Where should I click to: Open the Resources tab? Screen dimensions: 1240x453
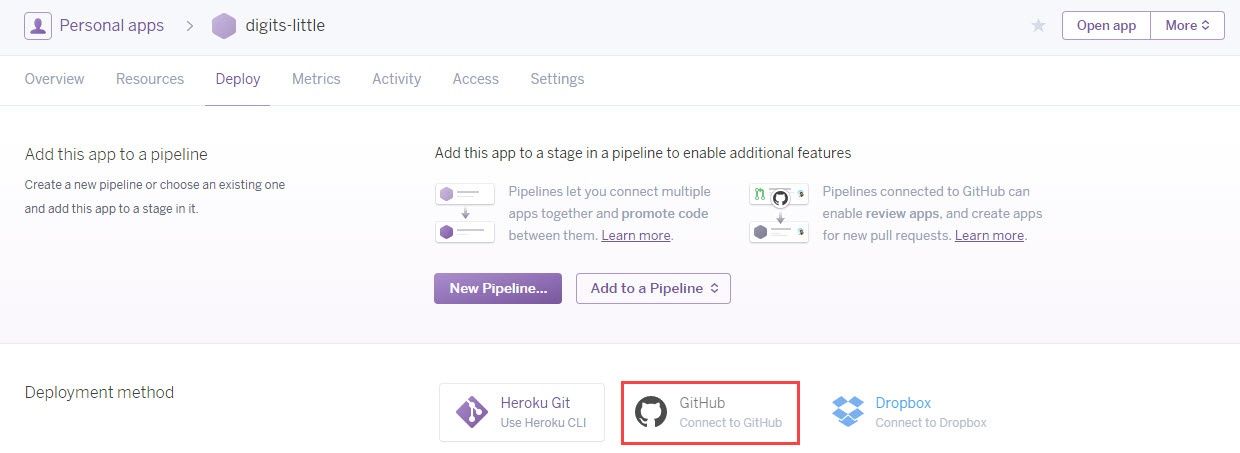pyautogui.click(x=150, y=79)
